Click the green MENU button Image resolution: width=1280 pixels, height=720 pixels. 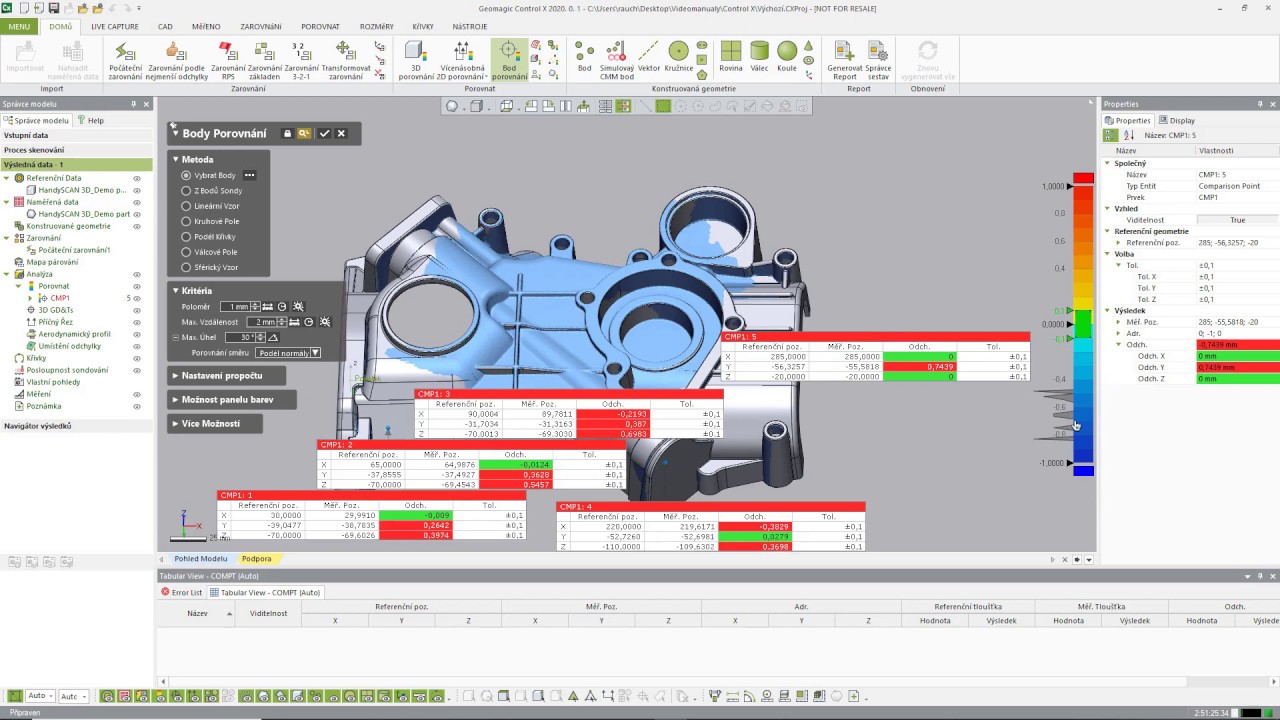click(19, 27)
